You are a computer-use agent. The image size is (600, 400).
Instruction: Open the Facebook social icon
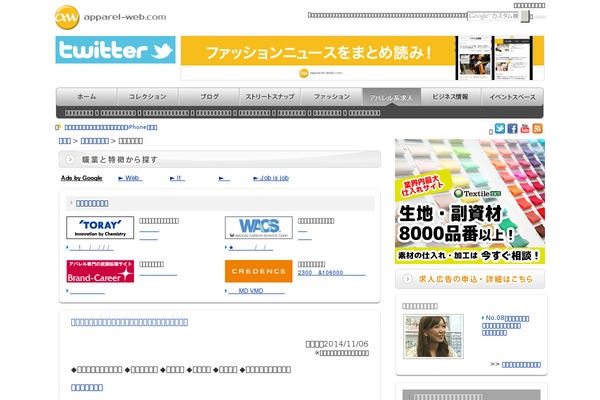pos(512,129)
